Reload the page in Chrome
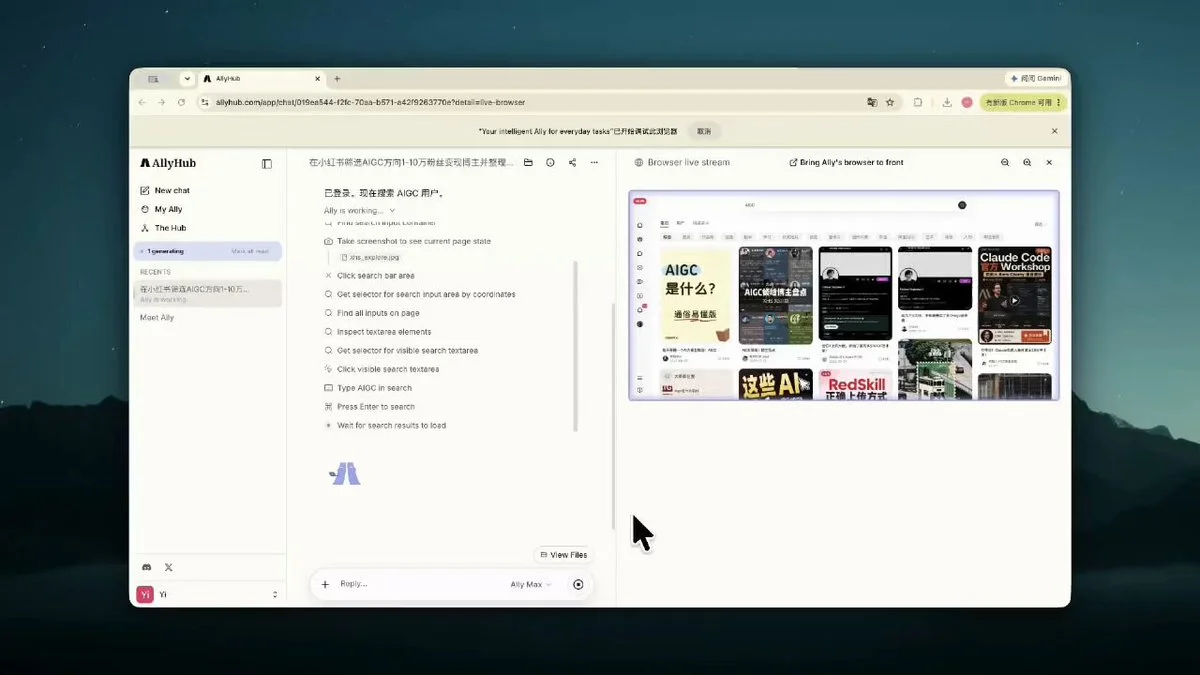The height and width of the screenshot is (675, 1200). (181, 102)
